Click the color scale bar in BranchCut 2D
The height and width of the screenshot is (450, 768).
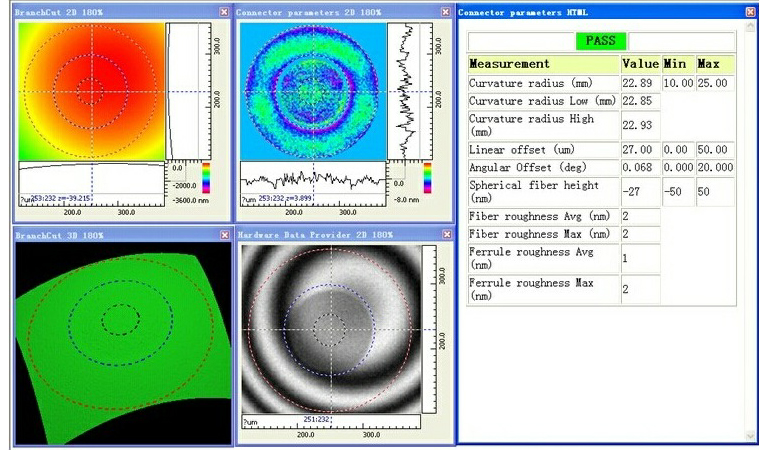click(x=206, y=177)
